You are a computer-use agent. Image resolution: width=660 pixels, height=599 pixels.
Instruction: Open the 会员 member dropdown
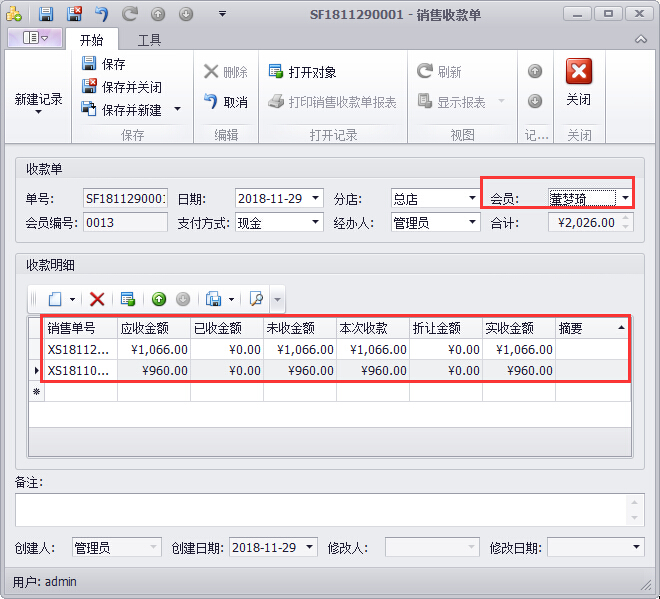[626, 198]
